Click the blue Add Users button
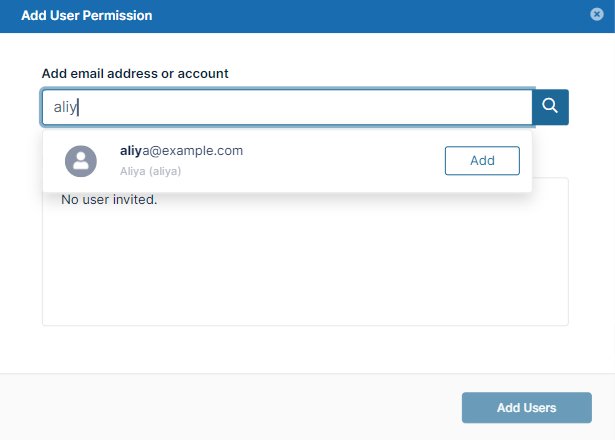Image resolution: width=615 pixels, height=440 pixels. tap(526, 407)
